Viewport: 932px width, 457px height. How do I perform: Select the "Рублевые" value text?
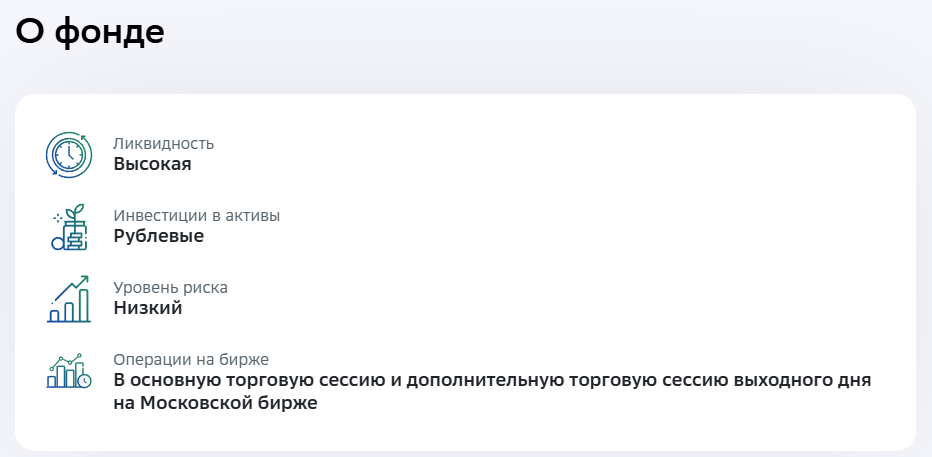tap(159, 236)
